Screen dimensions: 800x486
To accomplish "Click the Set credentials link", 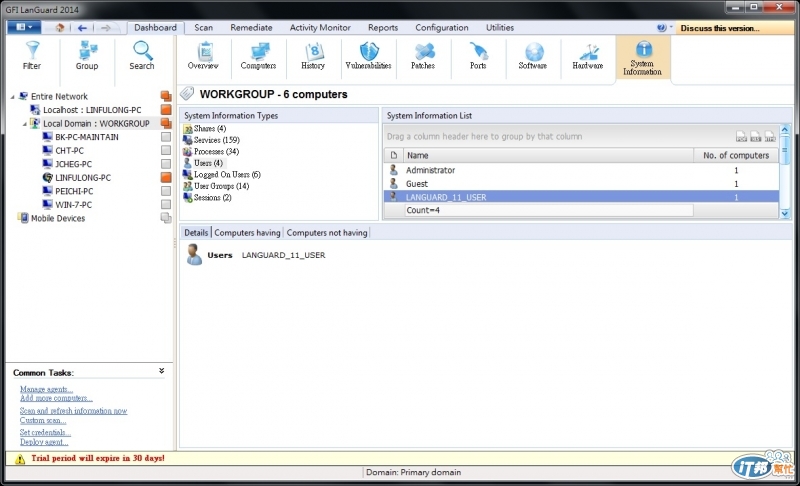I will (x=45, y=432).
